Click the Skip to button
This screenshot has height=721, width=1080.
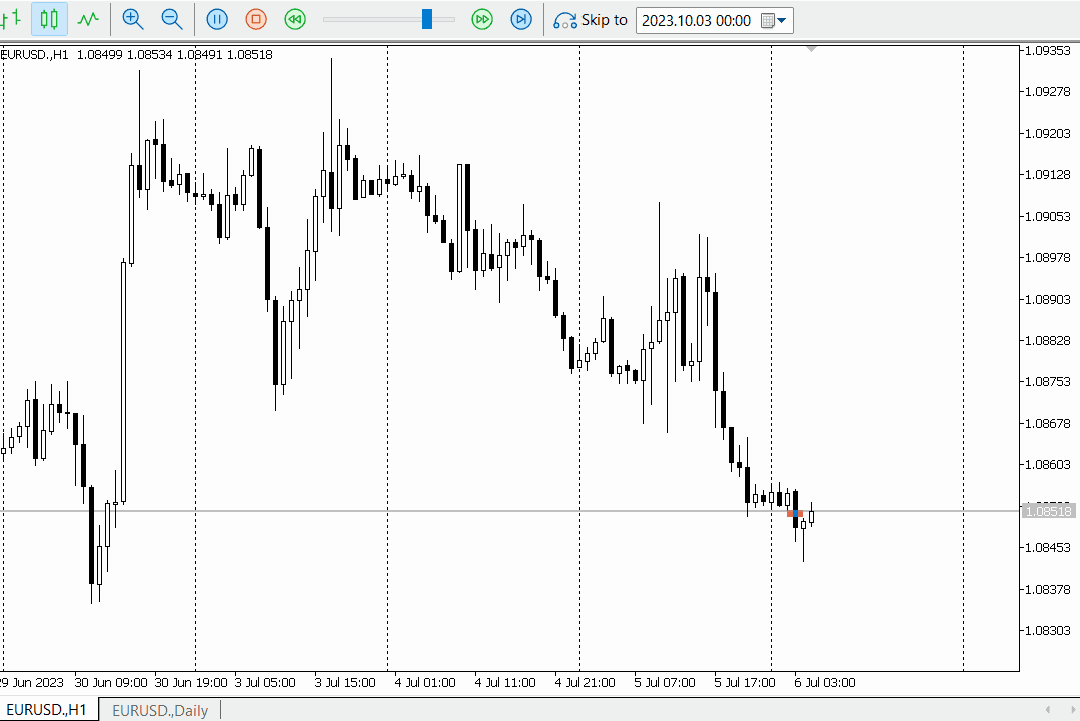(x=591, y=20)
